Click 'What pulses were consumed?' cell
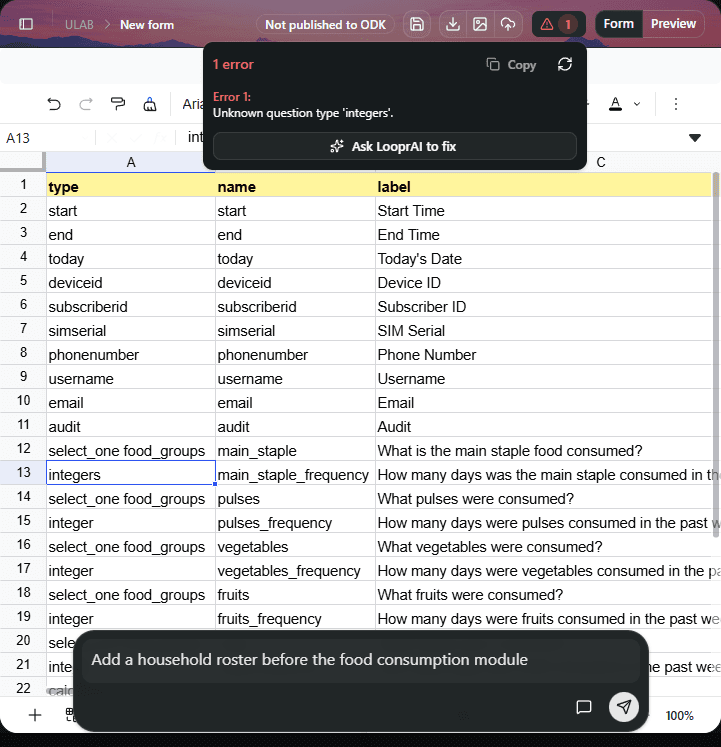Image resolution: width=721 pixels, height=747 pixels. point(543,497)
